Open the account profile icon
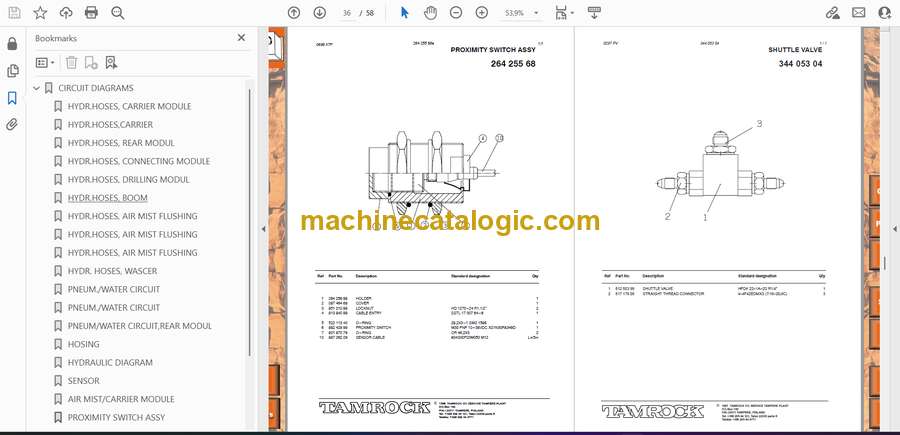Screen dimensions: 900x435 click(885, 13)
